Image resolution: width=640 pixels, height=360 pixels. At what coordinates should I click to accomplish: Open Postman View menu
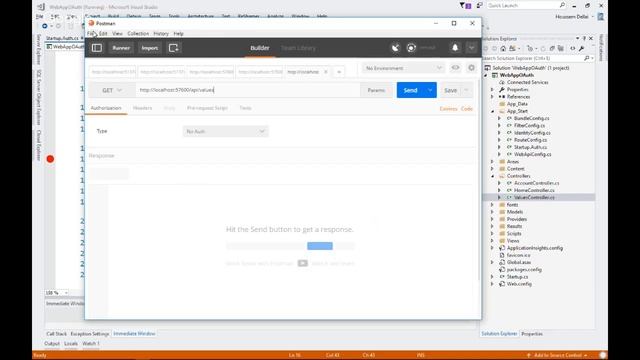[117, 33]
